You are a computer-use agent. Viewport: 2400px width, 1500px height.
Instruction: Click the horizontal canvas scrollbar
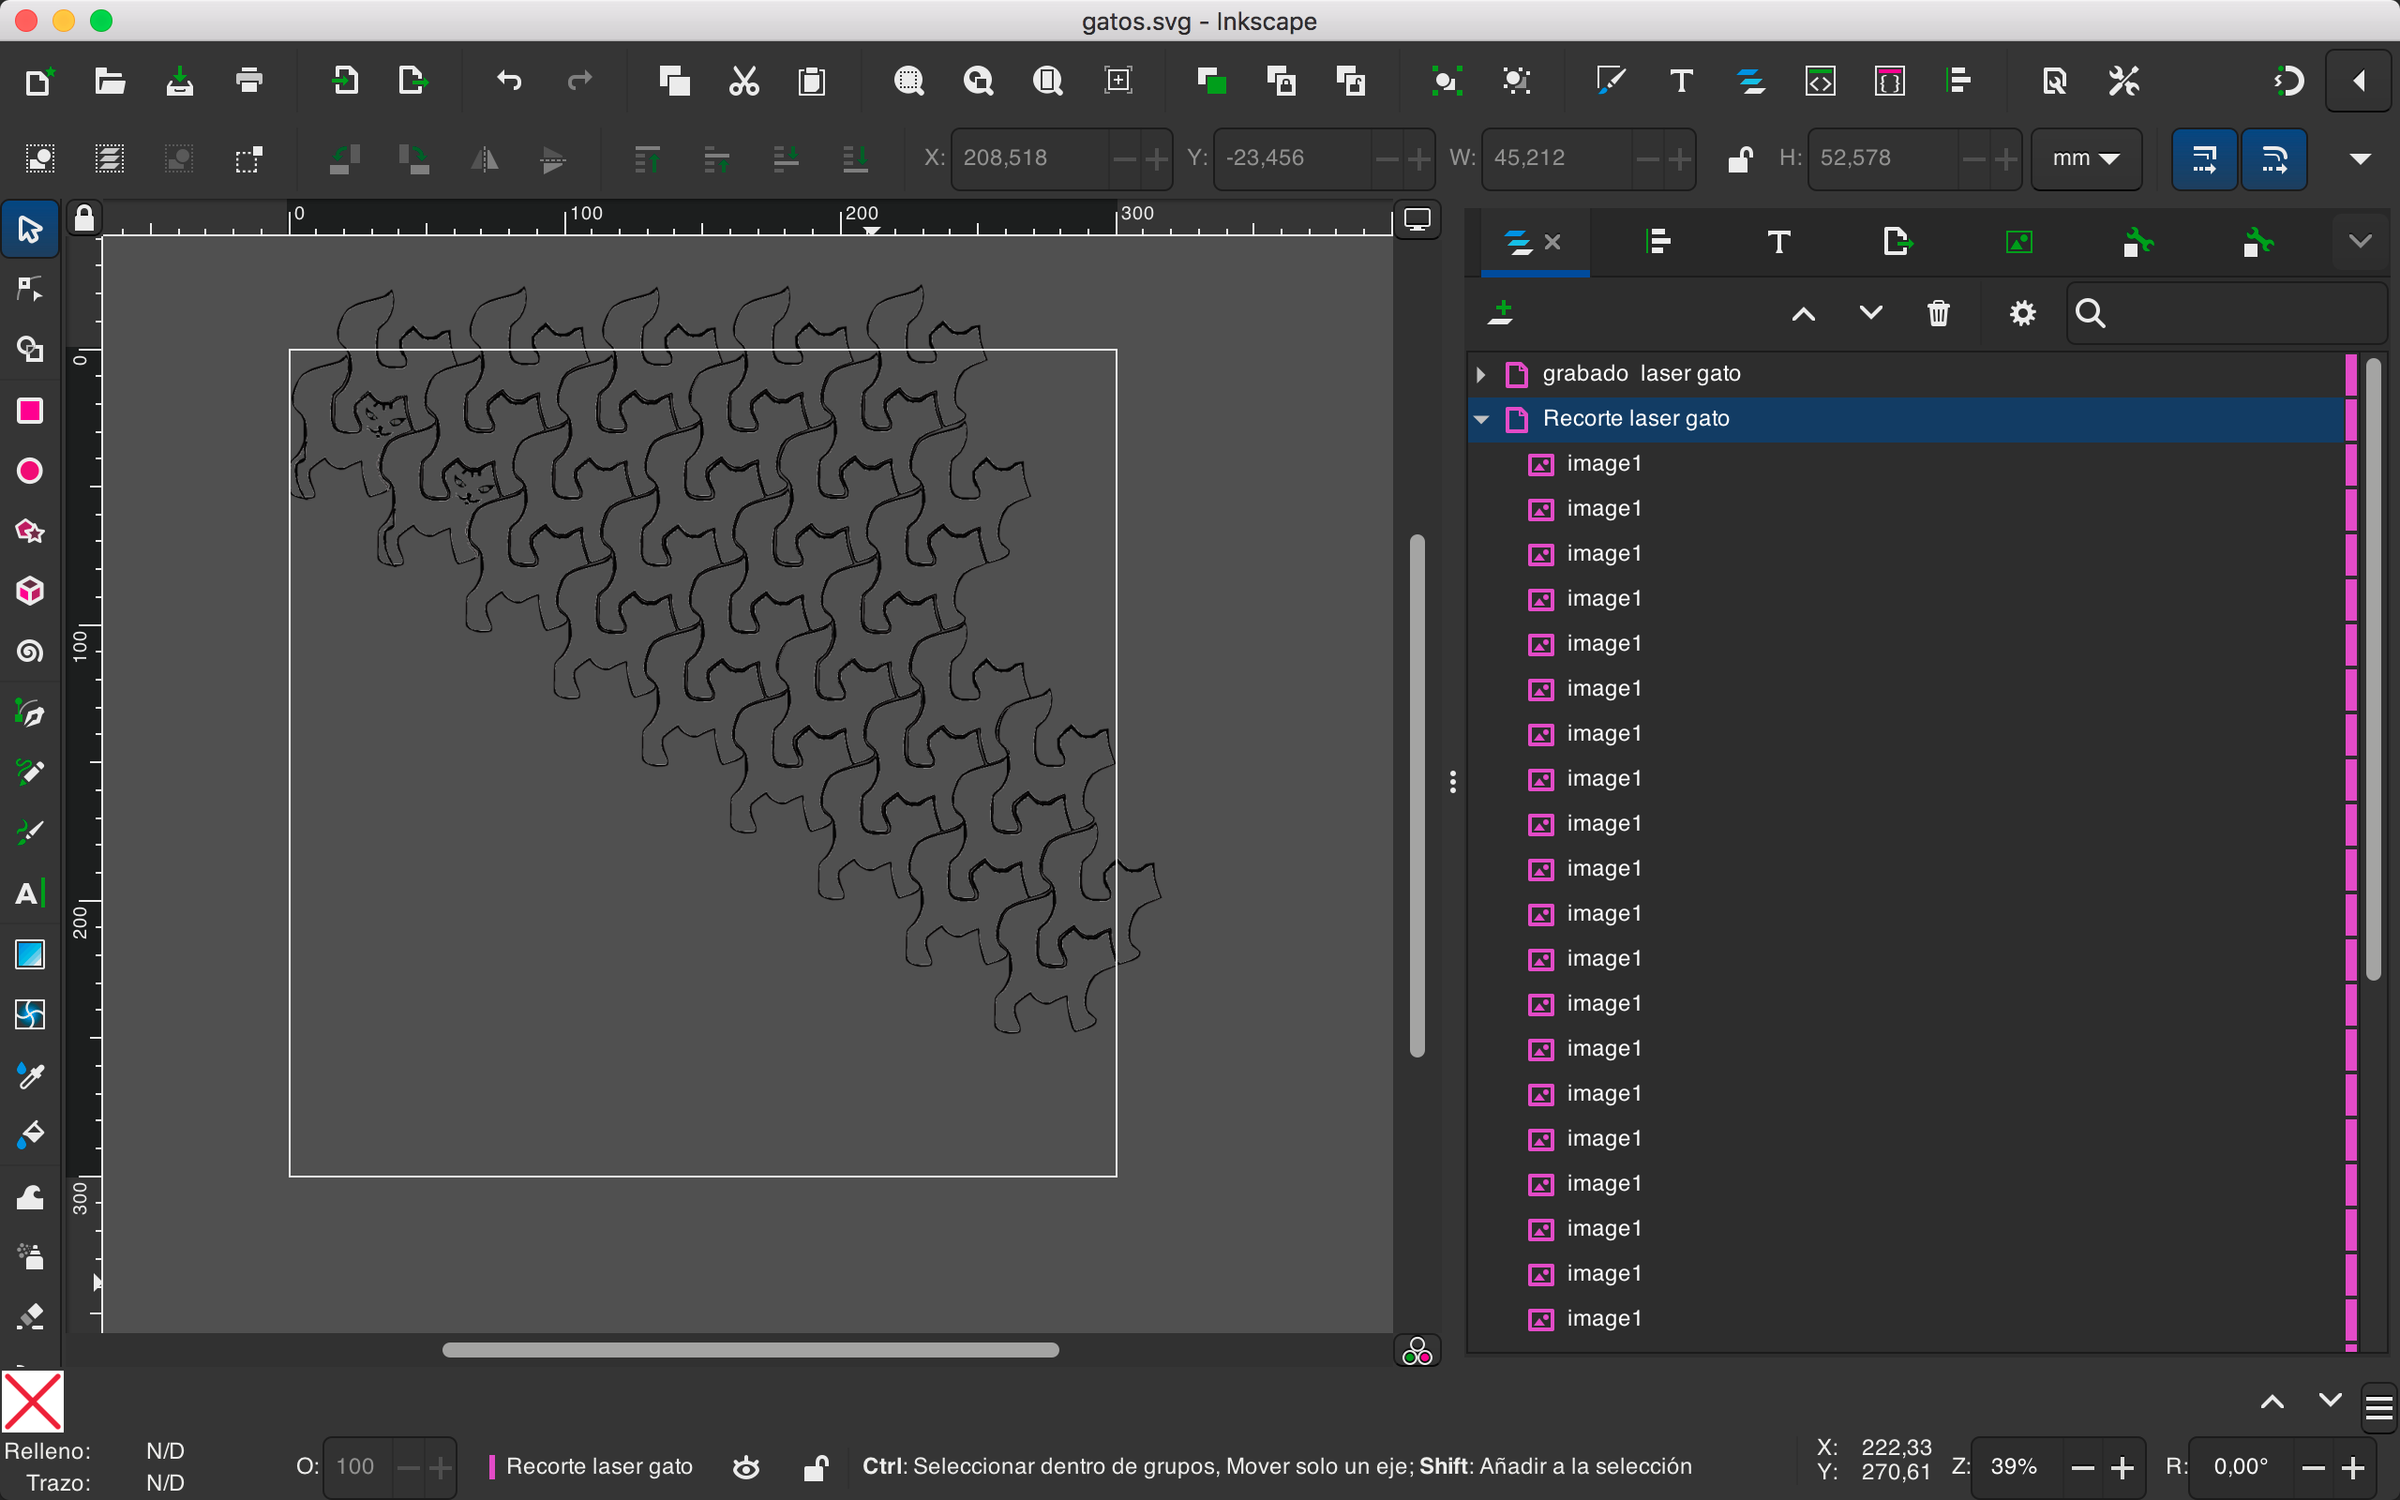tap(750, 1350)
